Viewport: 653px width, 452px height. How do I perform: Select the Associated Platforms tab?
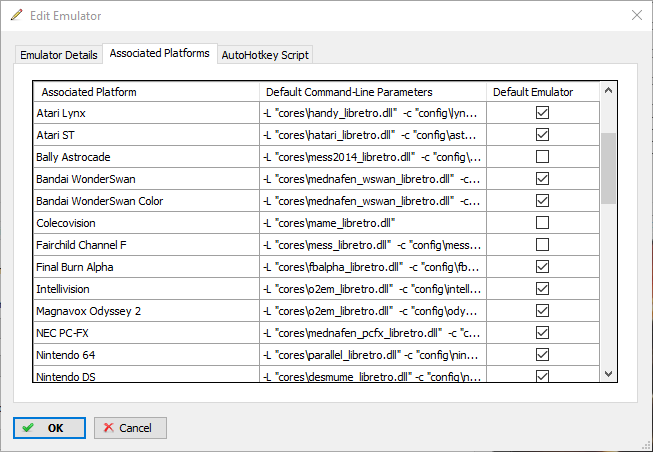click(160, 54)
